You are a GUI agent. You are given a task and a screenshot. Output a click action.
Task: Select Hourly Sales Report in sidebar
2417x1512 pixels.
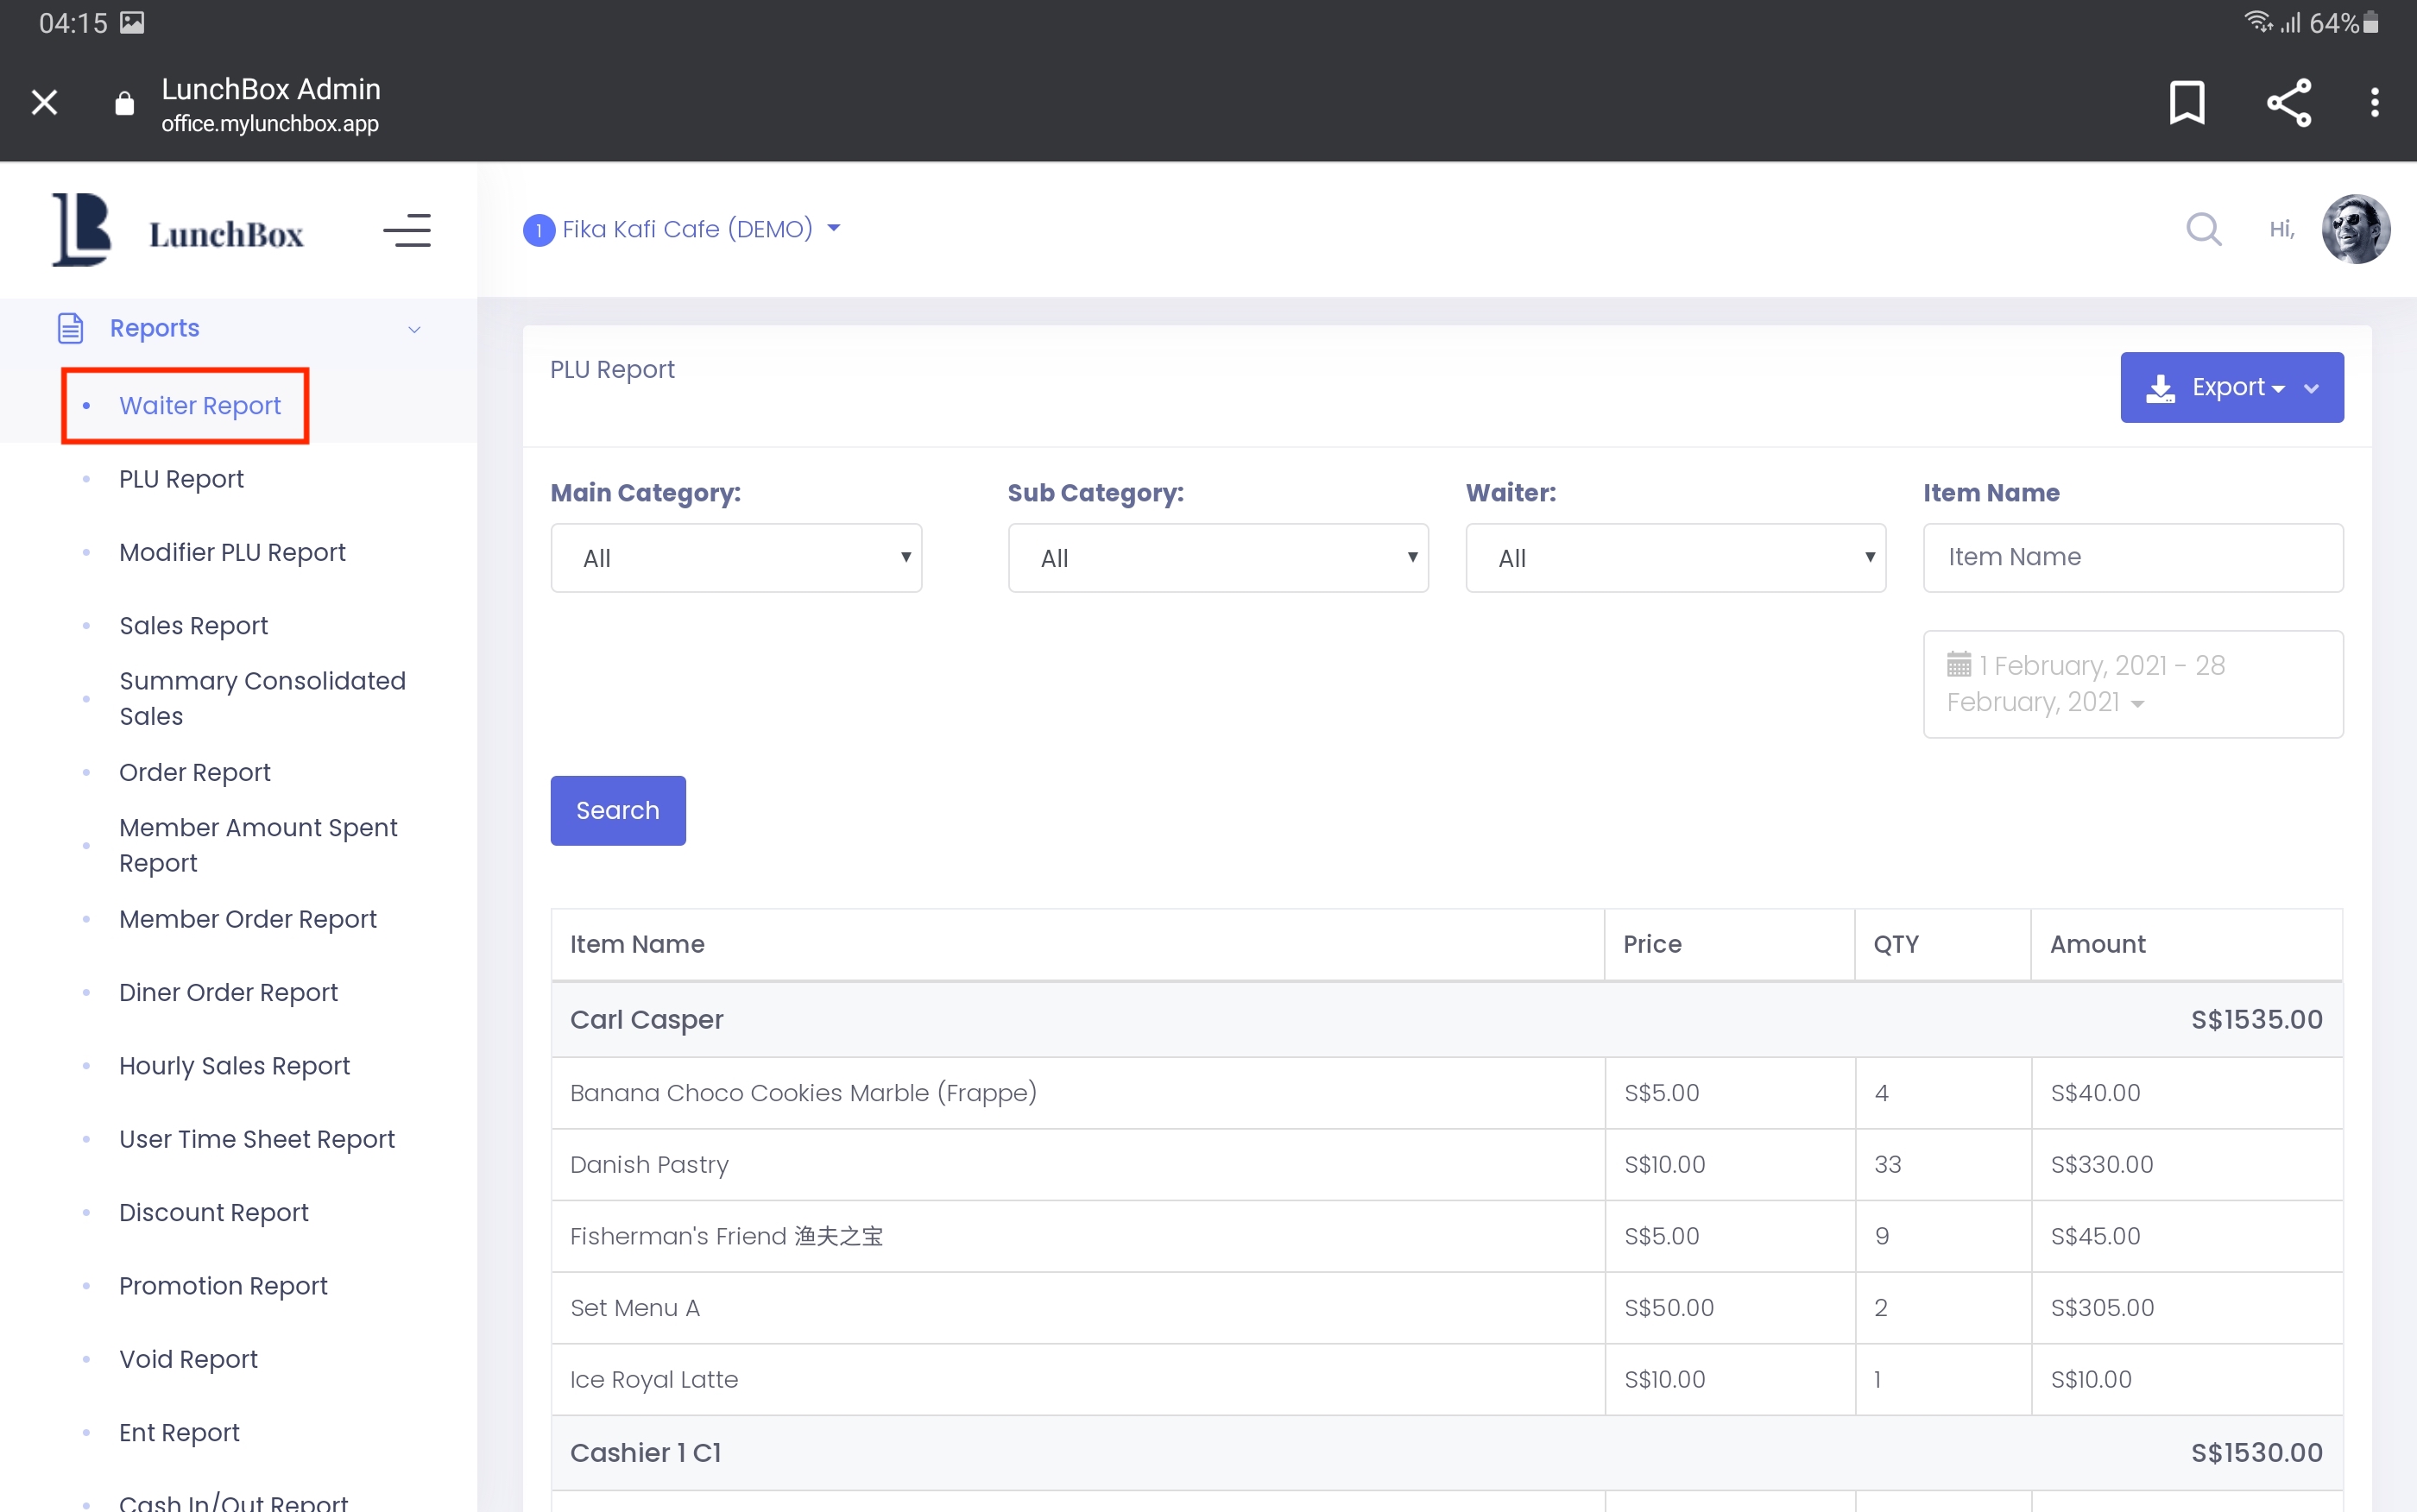(x=234, y=1066)
